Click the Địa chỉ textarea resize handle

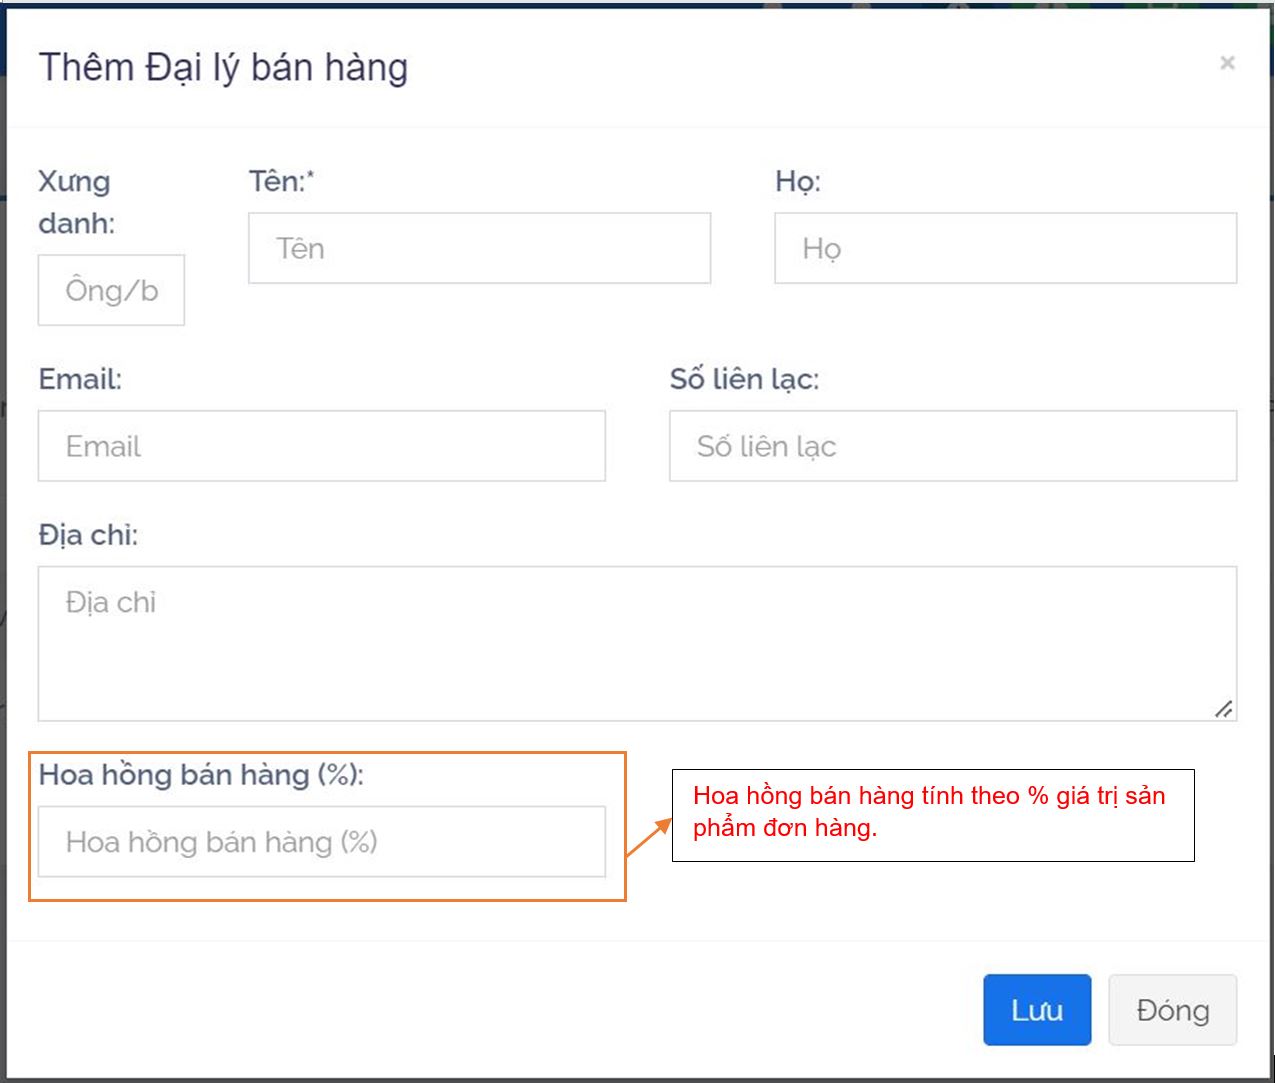(x=1223, y=709)
